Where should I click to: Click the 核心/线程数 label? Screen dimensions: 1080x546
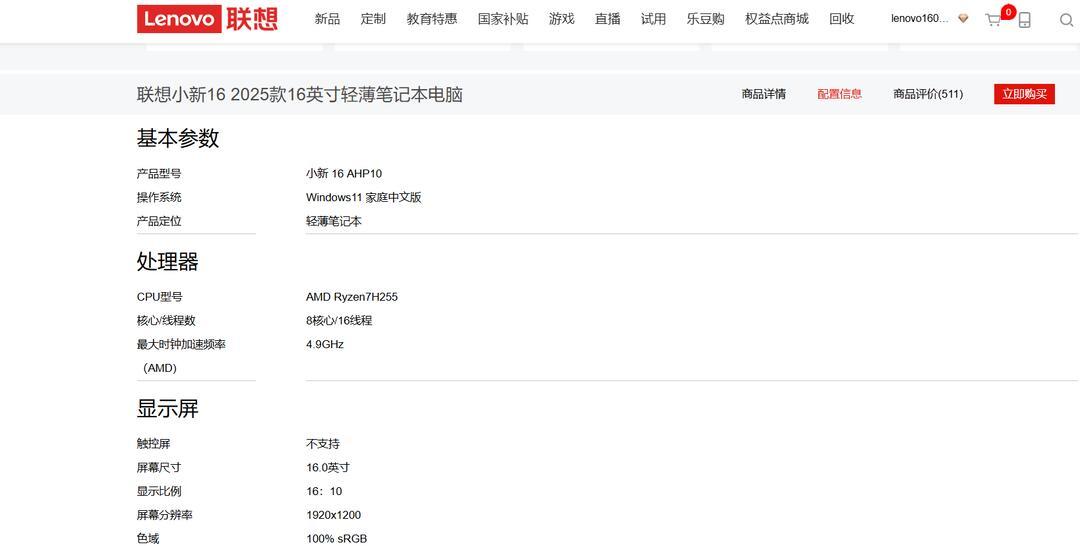point(166,321)
